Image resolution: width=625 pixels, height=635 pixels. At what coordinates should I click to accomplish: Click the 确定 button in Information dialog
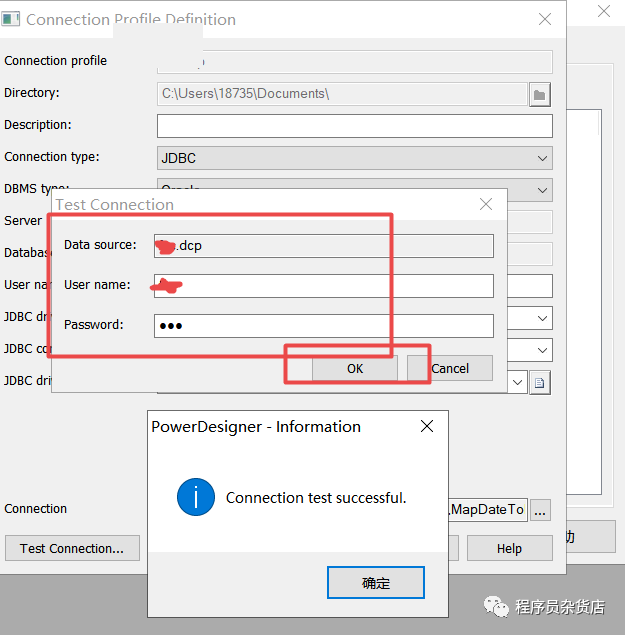[x=376, y=583]
